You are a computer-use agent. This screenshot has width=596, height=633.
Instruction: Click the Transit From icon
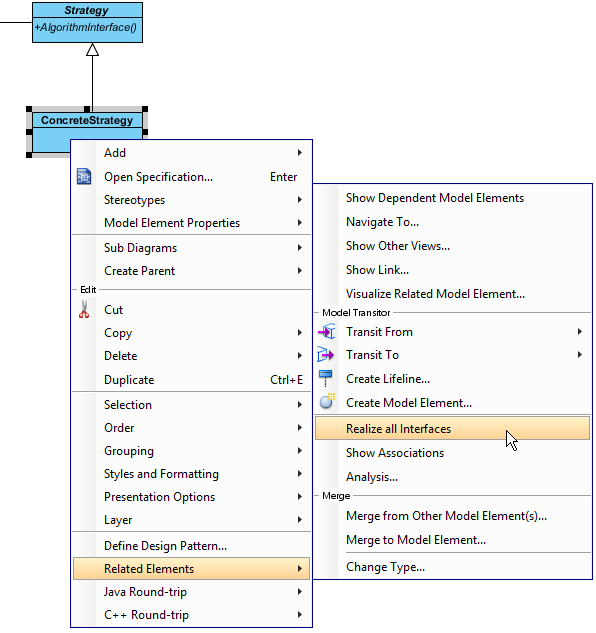coord(326,332)
